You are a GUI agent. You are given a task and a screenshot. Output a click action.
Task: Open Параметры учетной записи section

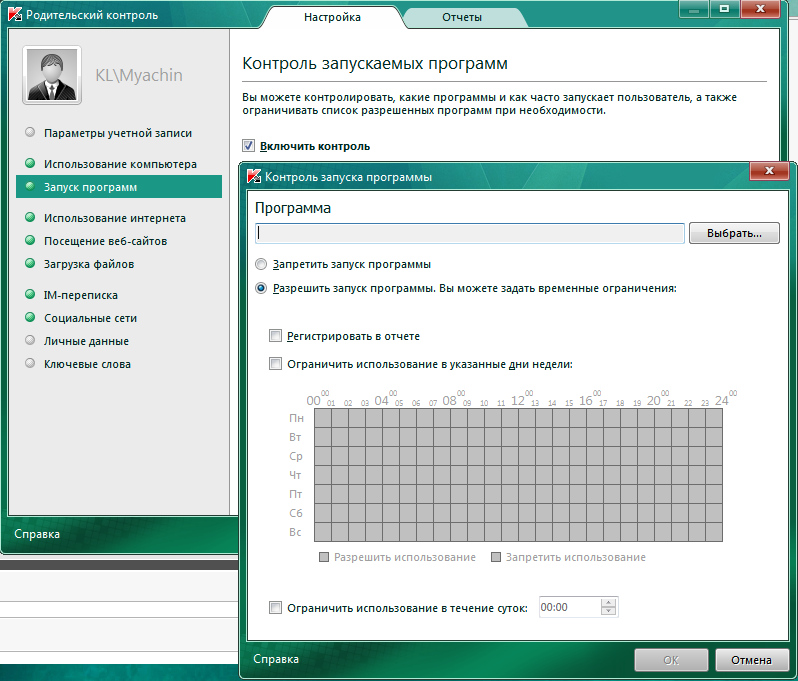pyautogui.click(x=118, y=133)
